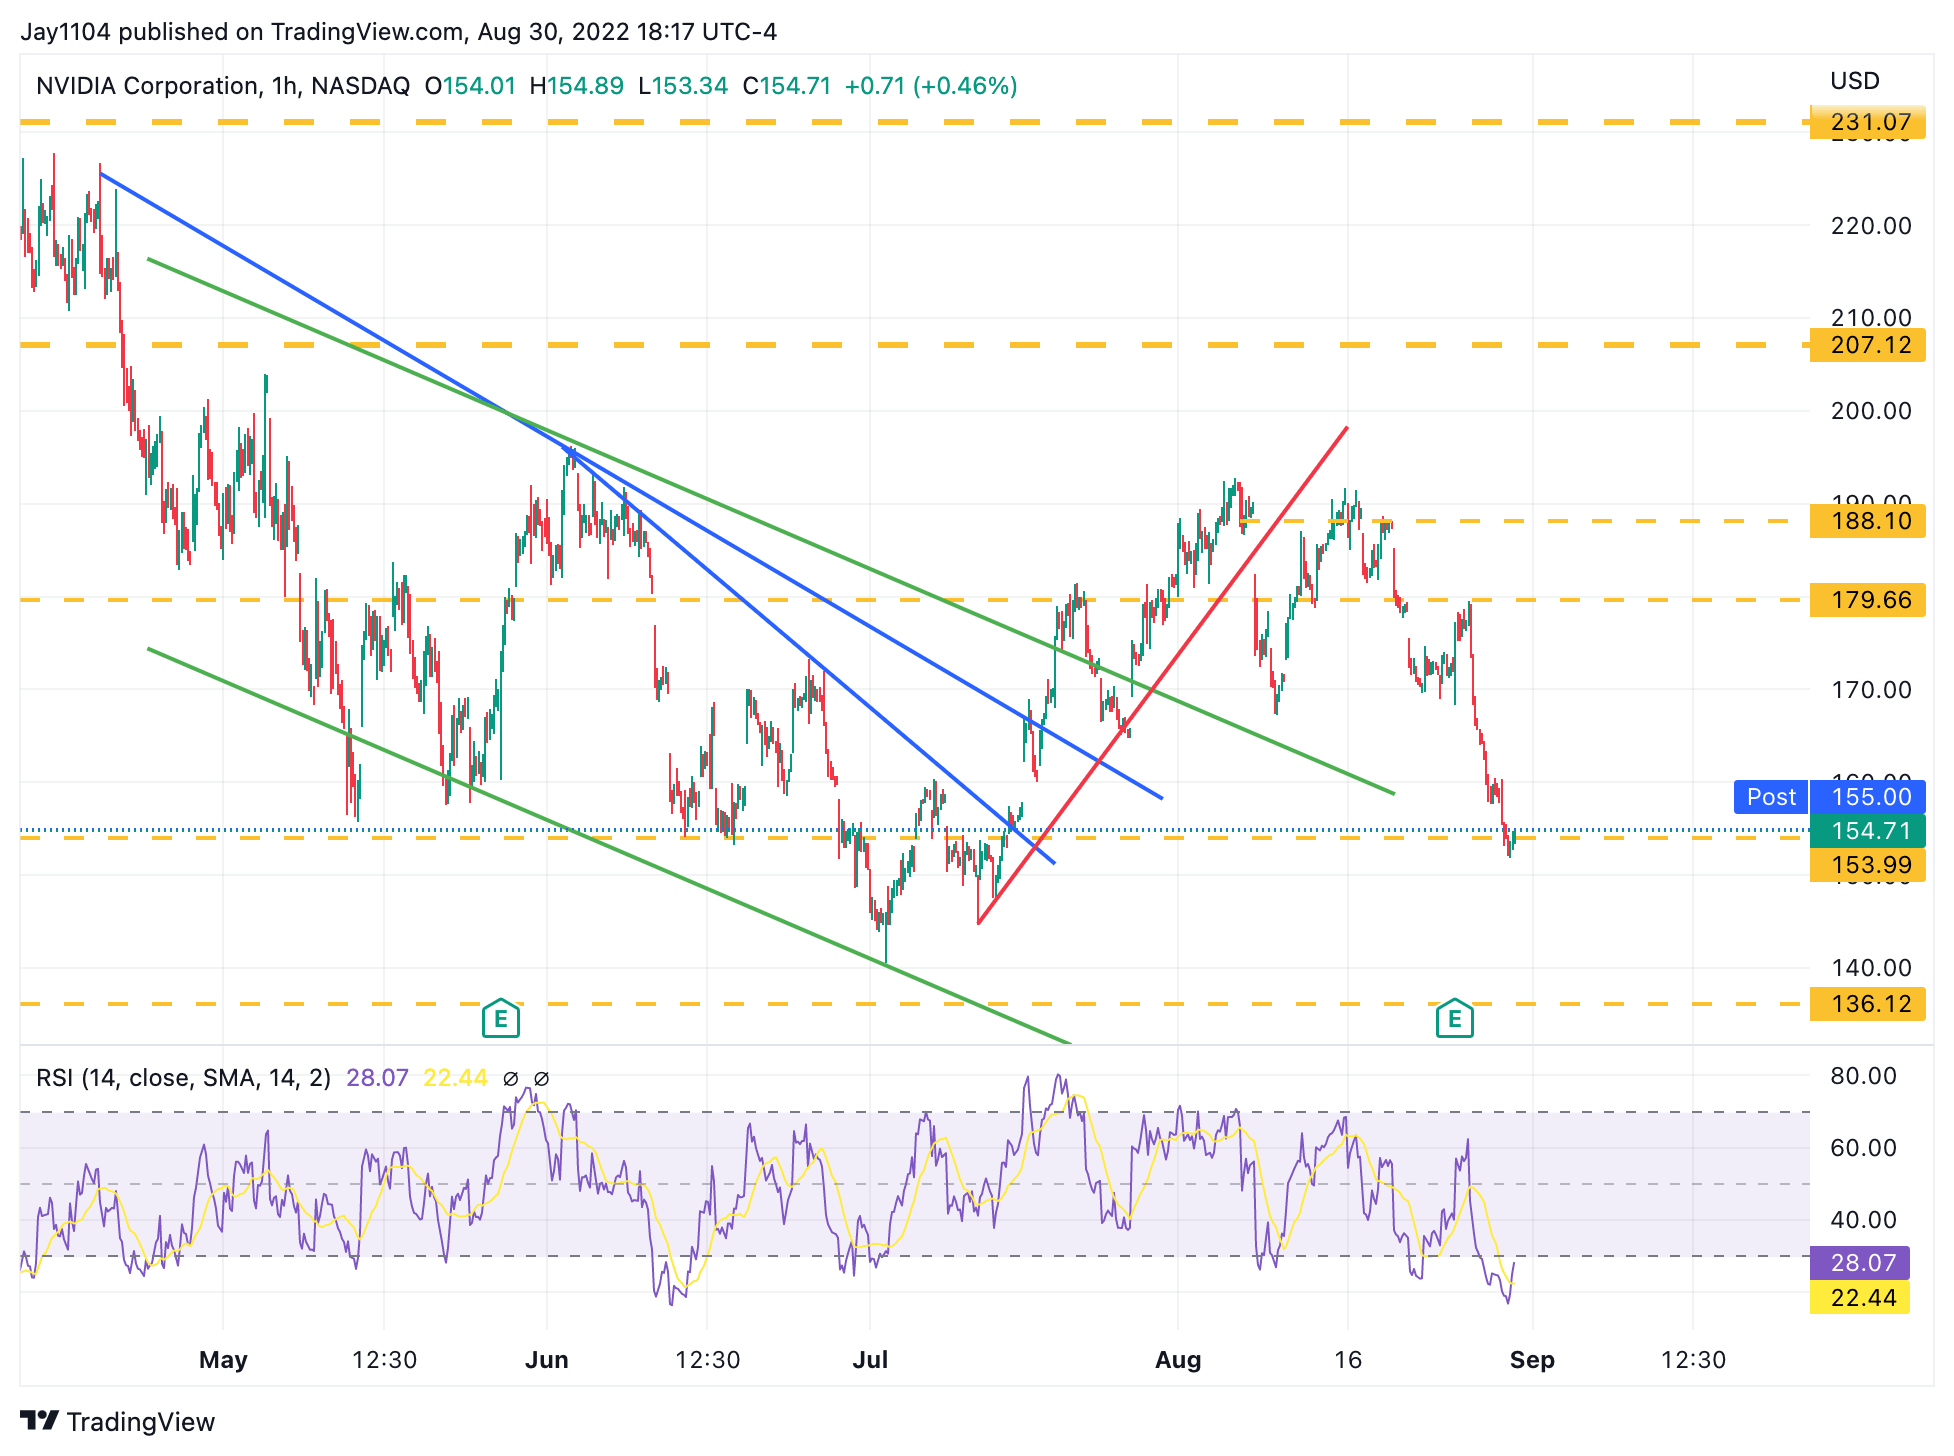Image resolution: width=1954 pixels, height=1456 pixels.
Task: Click the yellow 22.44 RSI axis label
Action: (x=1860, y=1298)
